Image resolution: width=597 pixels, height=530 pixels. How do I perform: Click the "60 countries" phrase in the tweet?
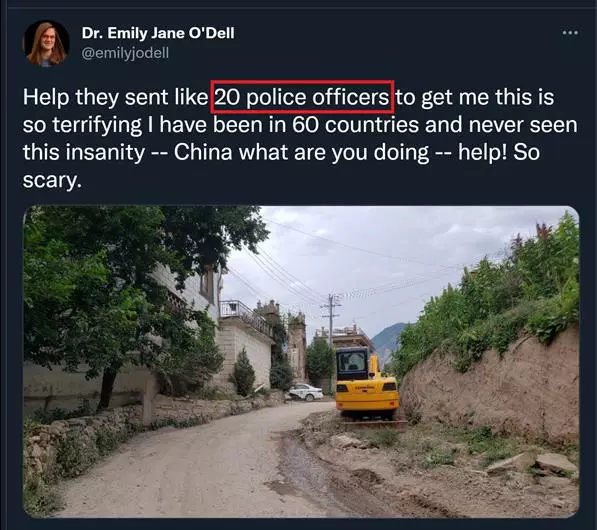[x=356, y=125]
